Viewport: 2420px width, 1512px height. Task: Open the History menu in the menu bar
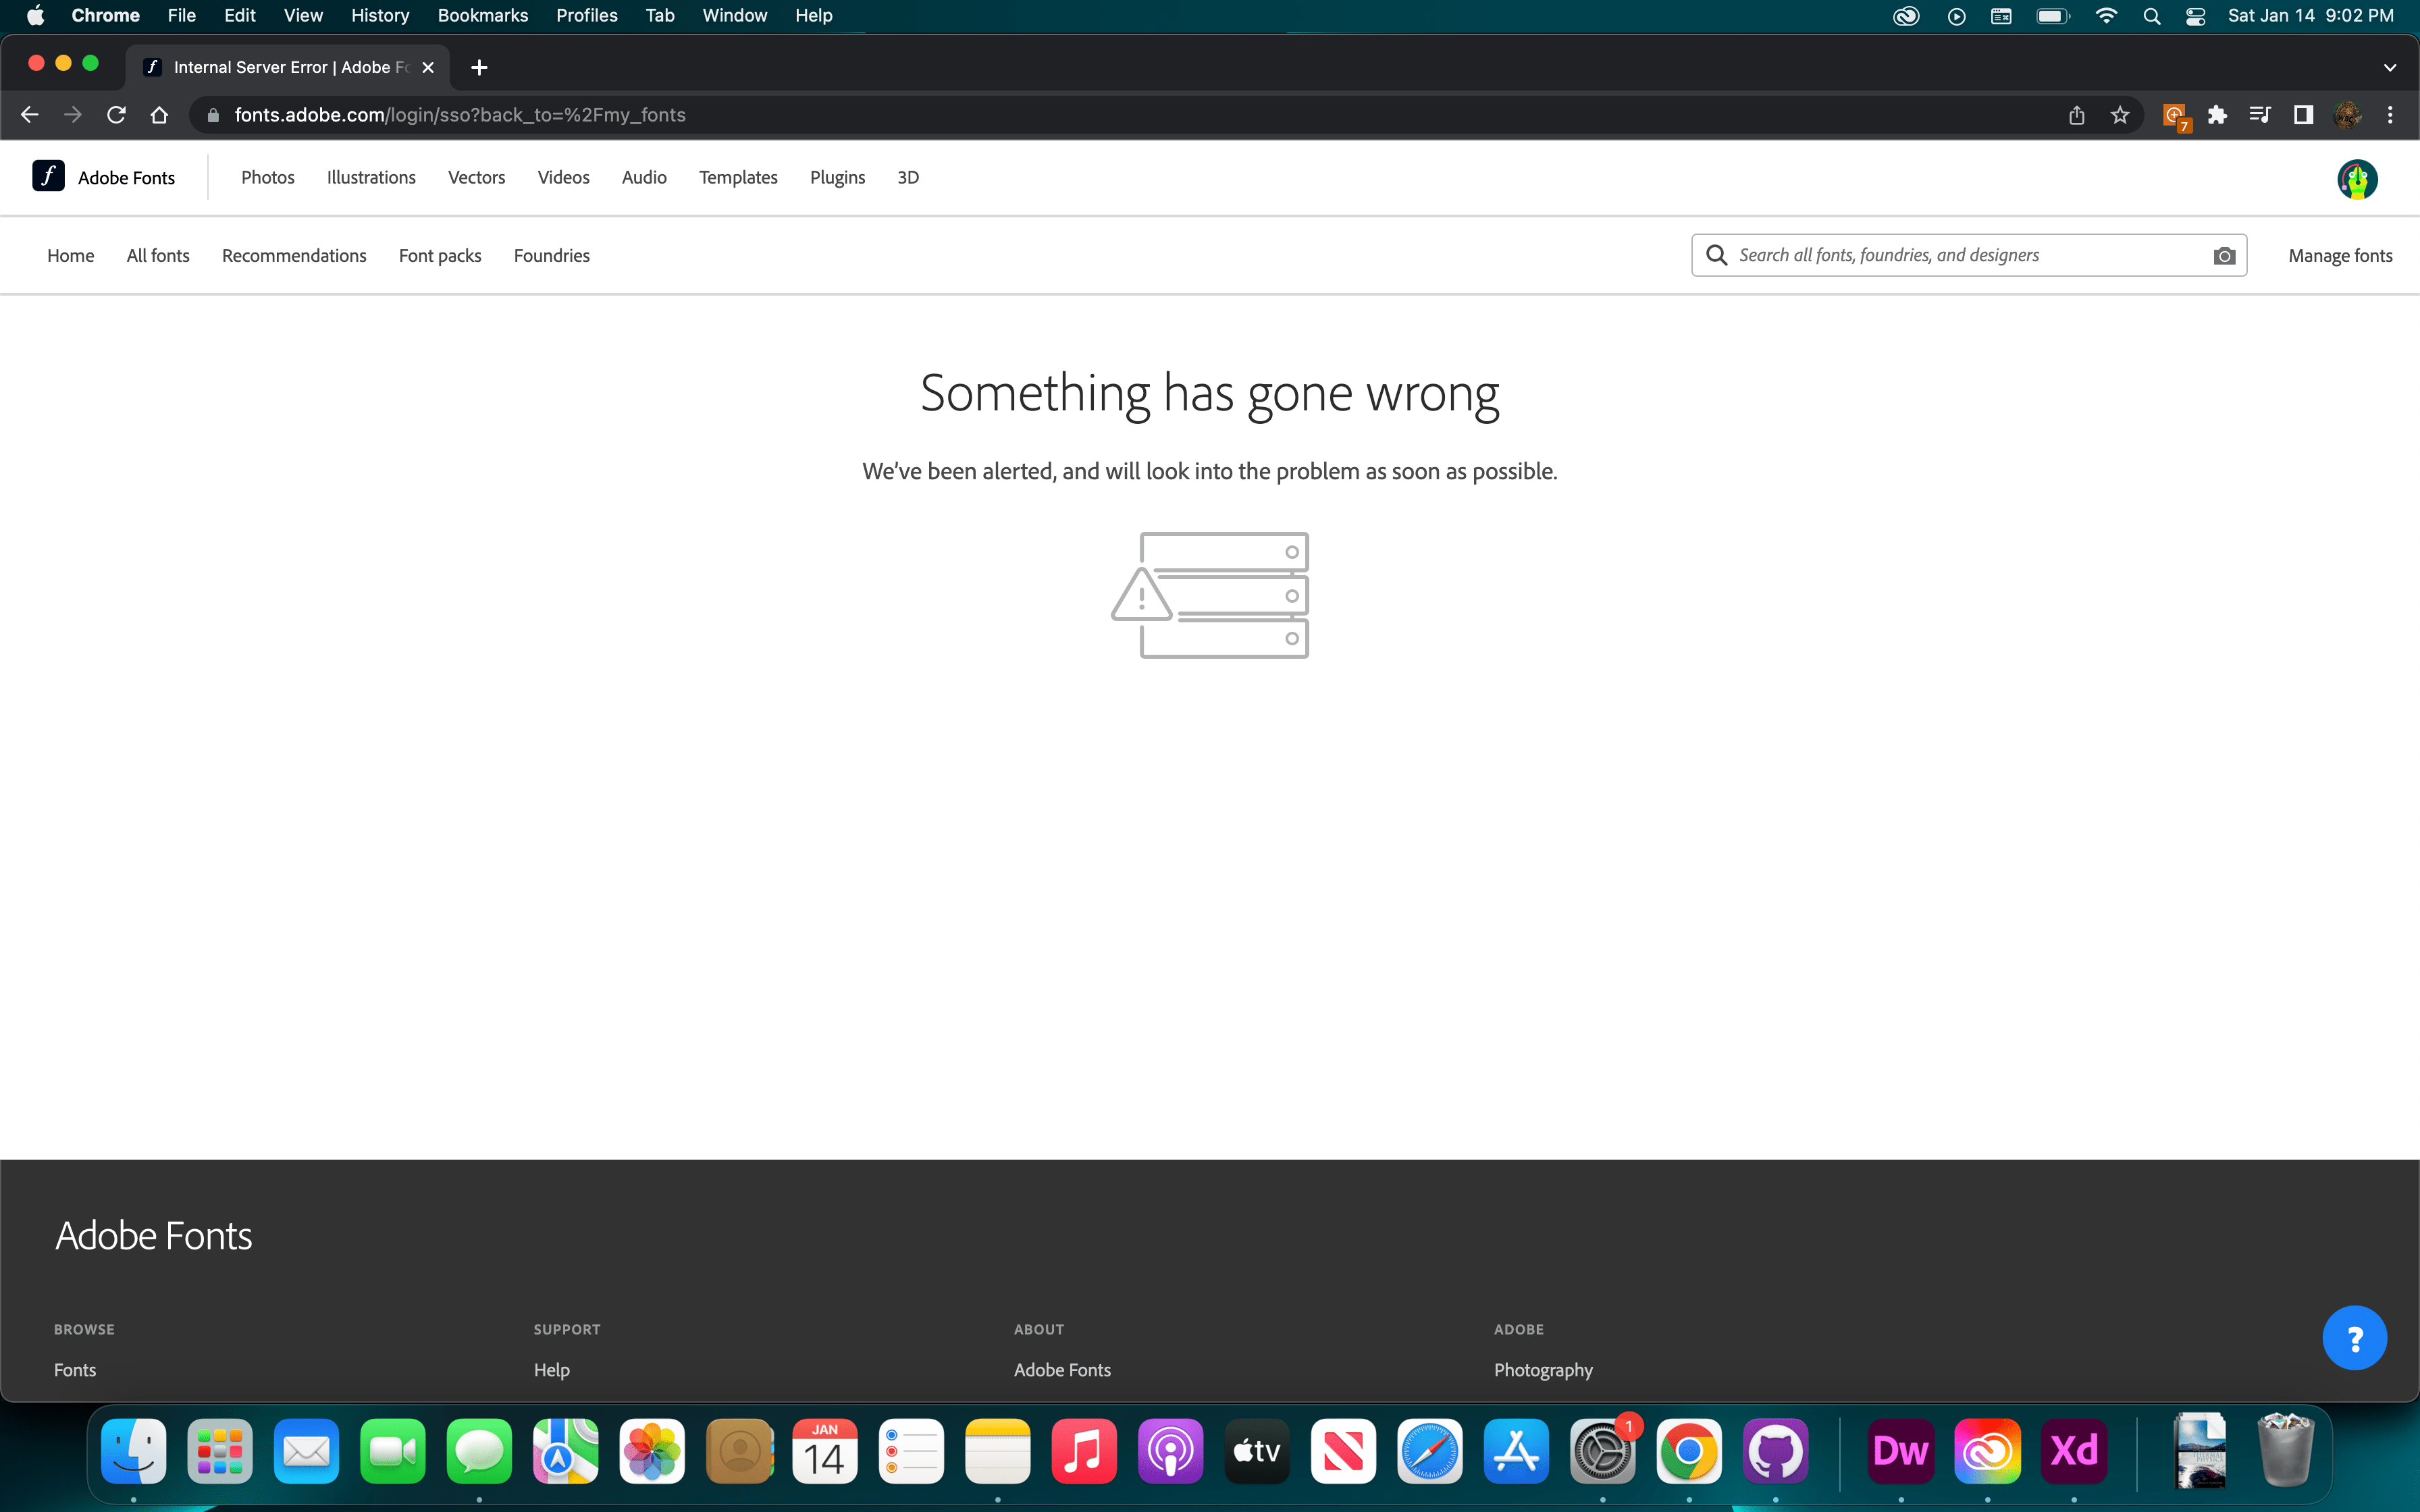(379, 15)
